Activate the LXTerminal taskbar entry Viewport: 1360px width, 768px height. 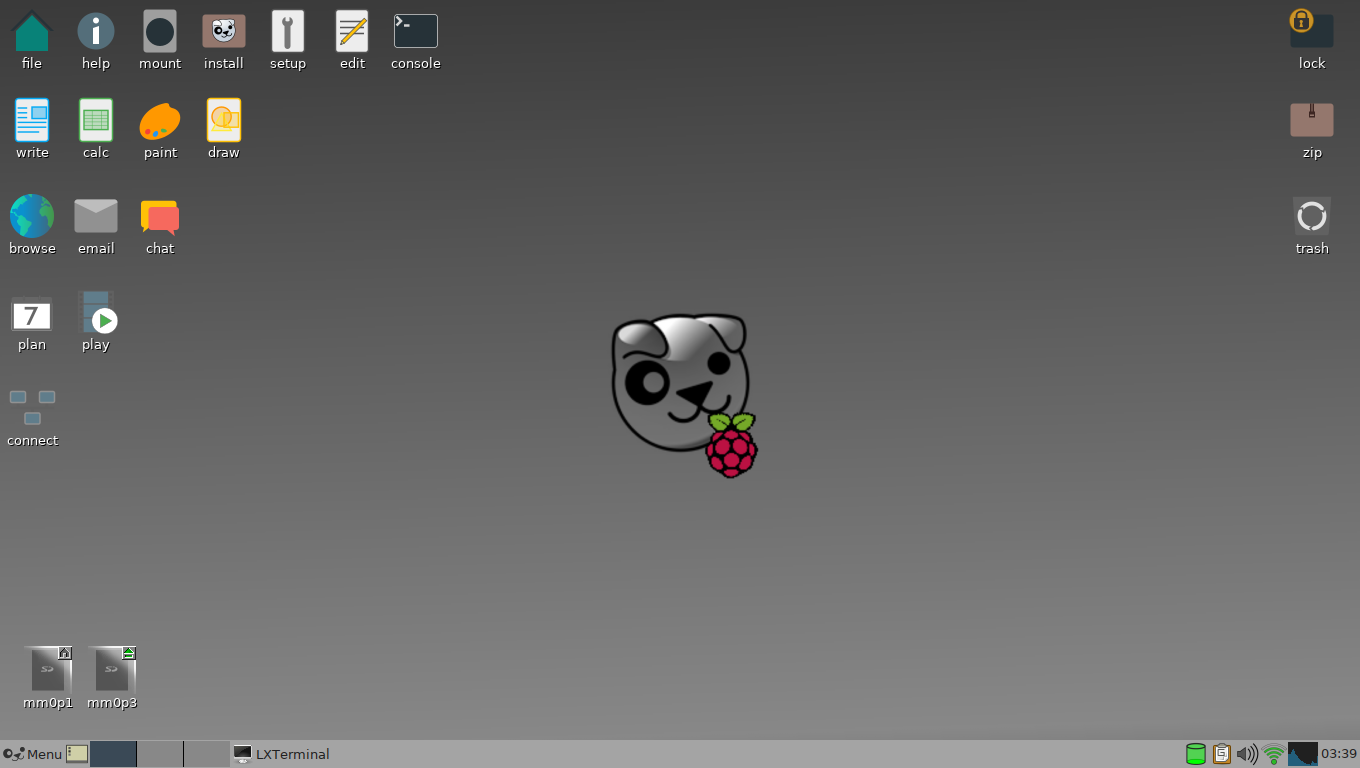pyautogui.click(x=281, y=754)
